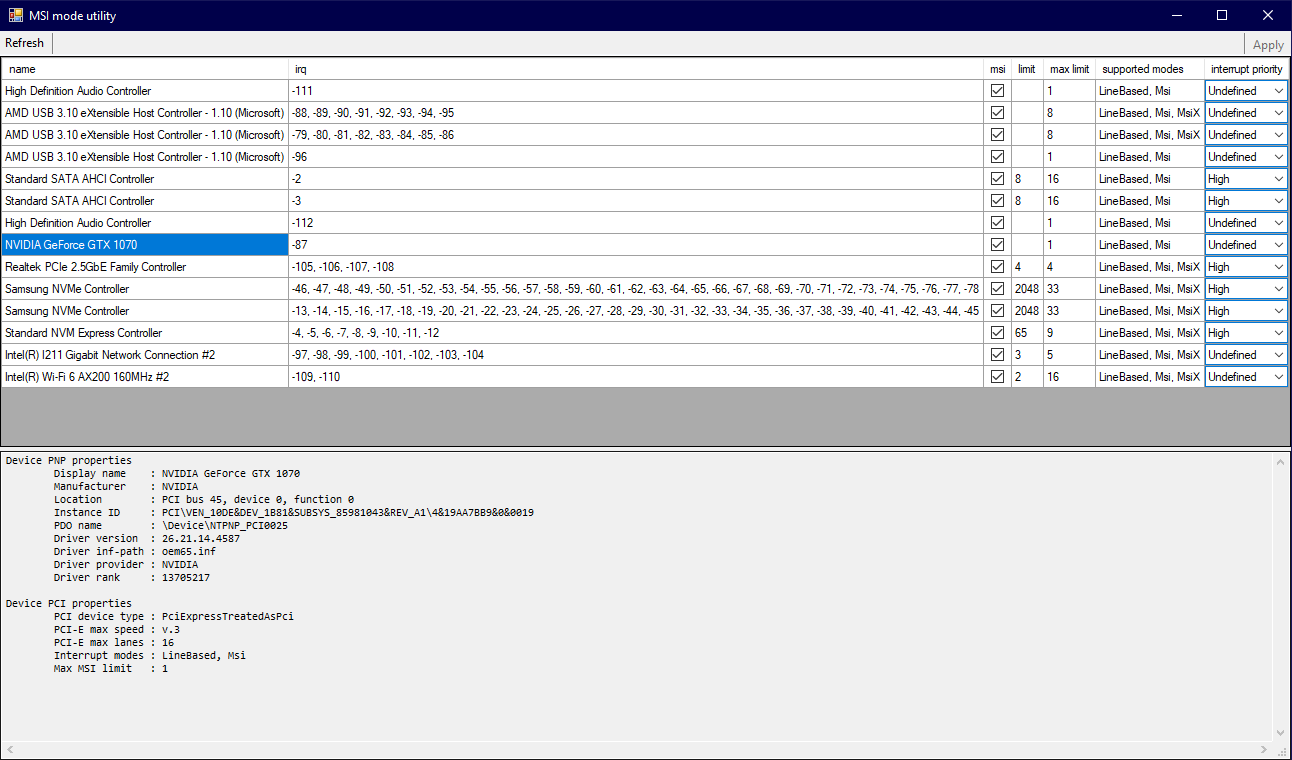Select Standard NVM Express Controller row
This screenshot has height=760, width=1292.
click(145, 333)
